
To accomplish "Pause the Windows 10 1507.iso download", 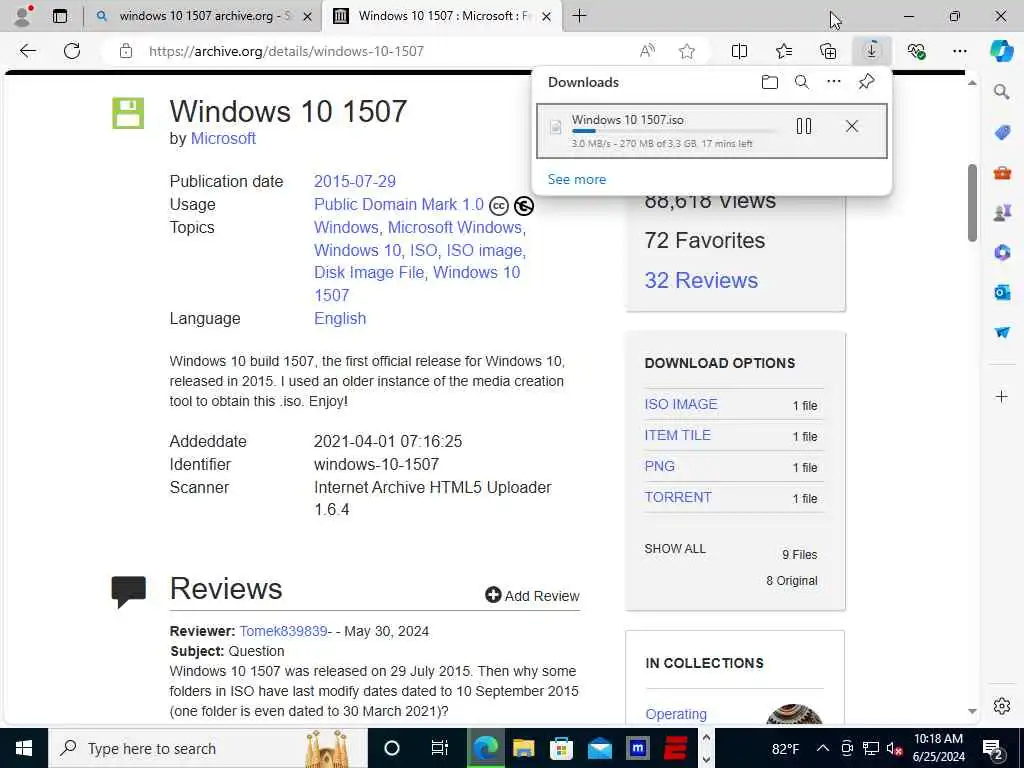I will point(804,126).
